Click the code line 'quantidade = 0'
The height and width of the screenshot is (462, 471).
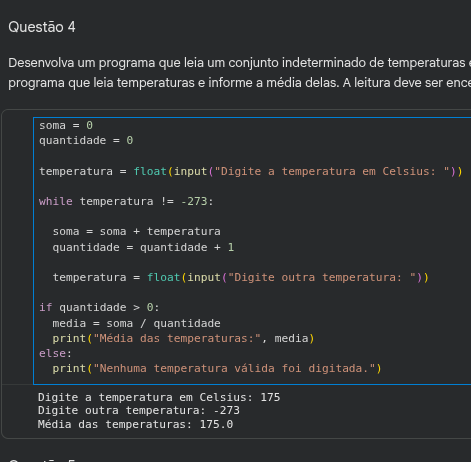[x=86, y=140]
